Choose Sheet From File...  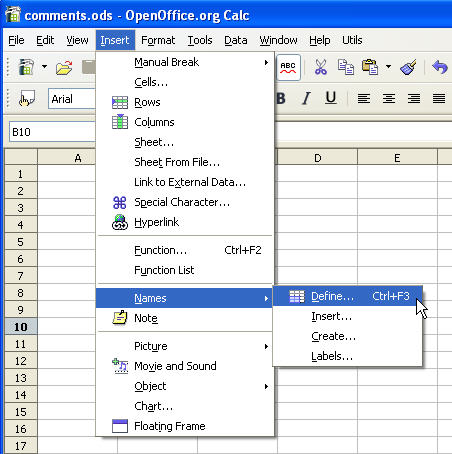point(185,162)
